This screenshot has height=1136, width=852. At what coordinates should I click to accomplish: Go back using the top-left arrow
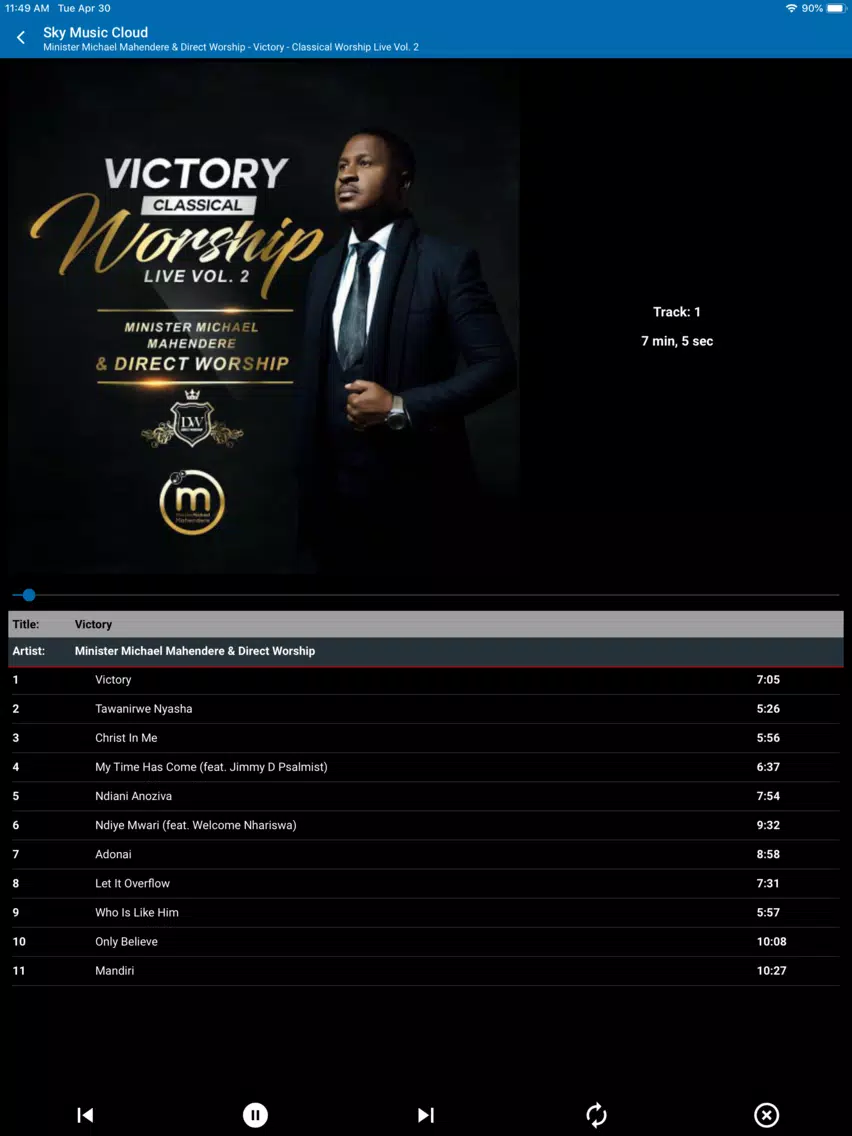click(x=21, y=38)
